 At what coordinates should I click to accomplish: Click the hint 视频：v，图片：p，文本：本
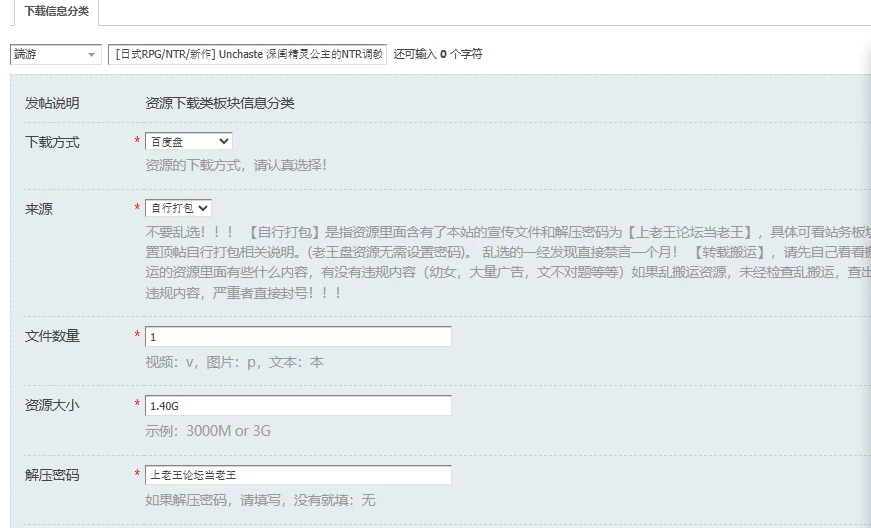tap(234, 363)
